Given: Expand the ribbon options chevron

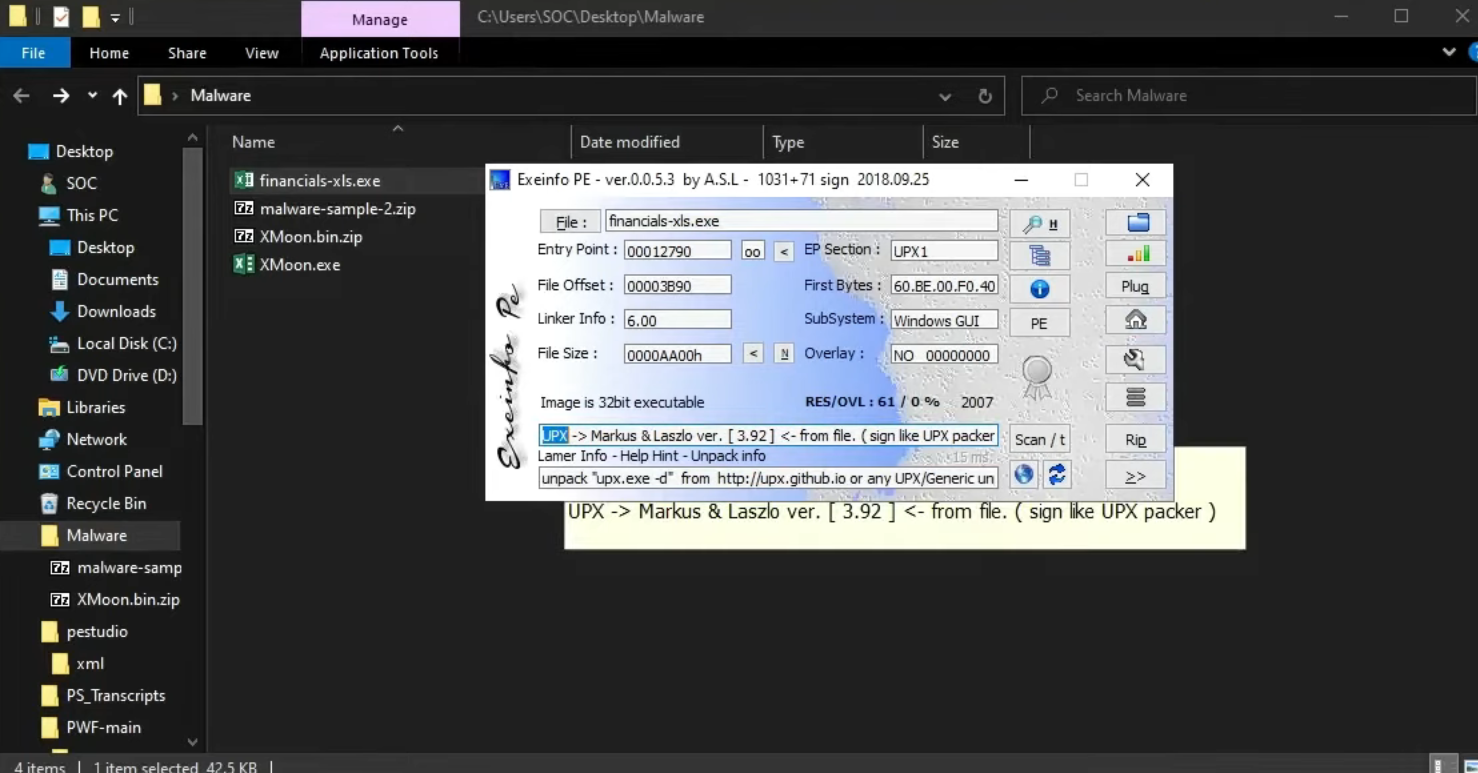Looking at the screenshot, I should 1449,52.
